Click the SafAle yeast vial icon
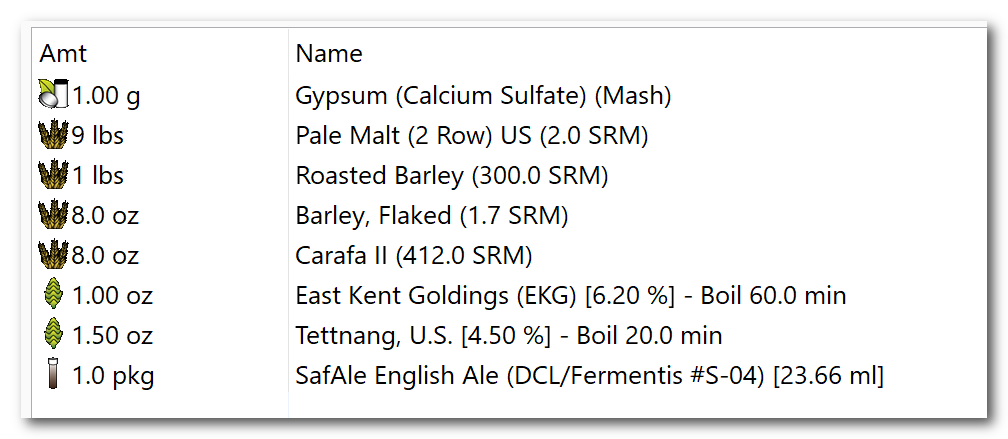 tap(53, 375)
